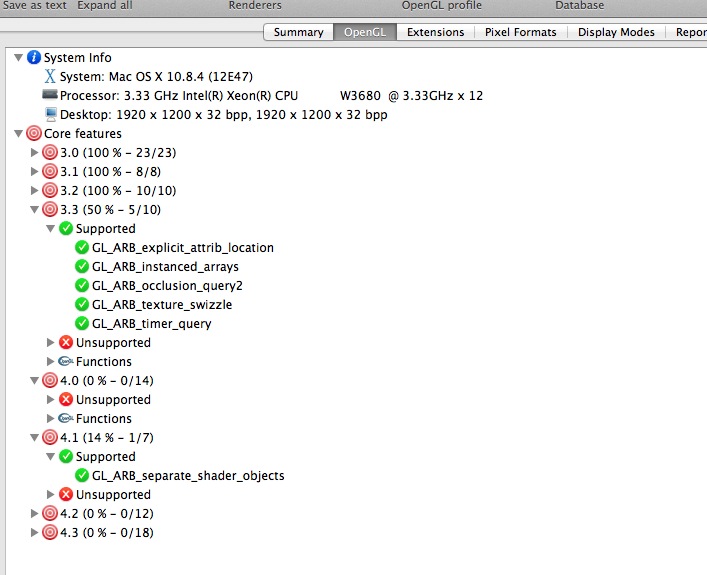
Task: Click Save as text toolbar button
Action: pyautogui.click(x=35, y=5)
